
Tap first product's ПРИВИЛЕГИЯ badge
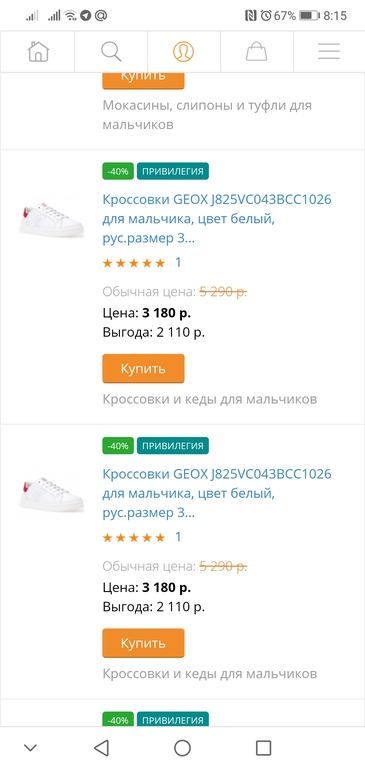(x=173, y=171)
